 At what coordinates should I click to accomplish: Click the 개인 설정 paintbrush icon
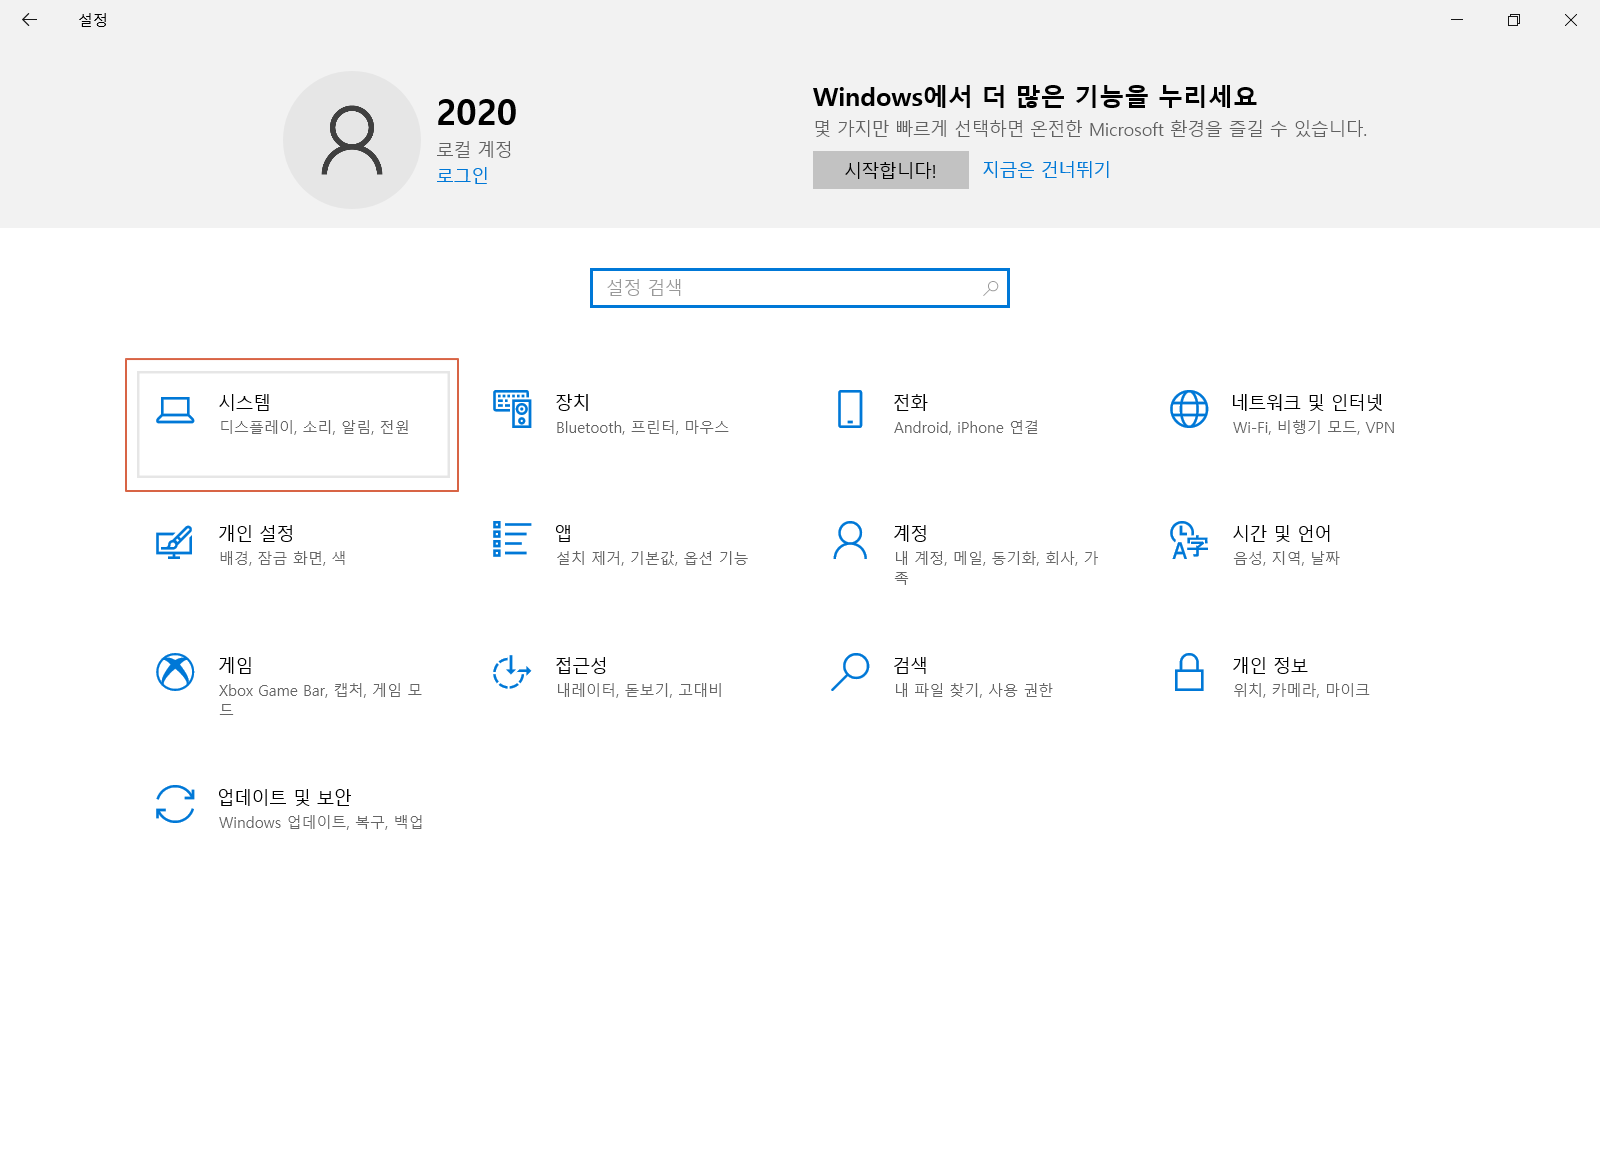174,542
